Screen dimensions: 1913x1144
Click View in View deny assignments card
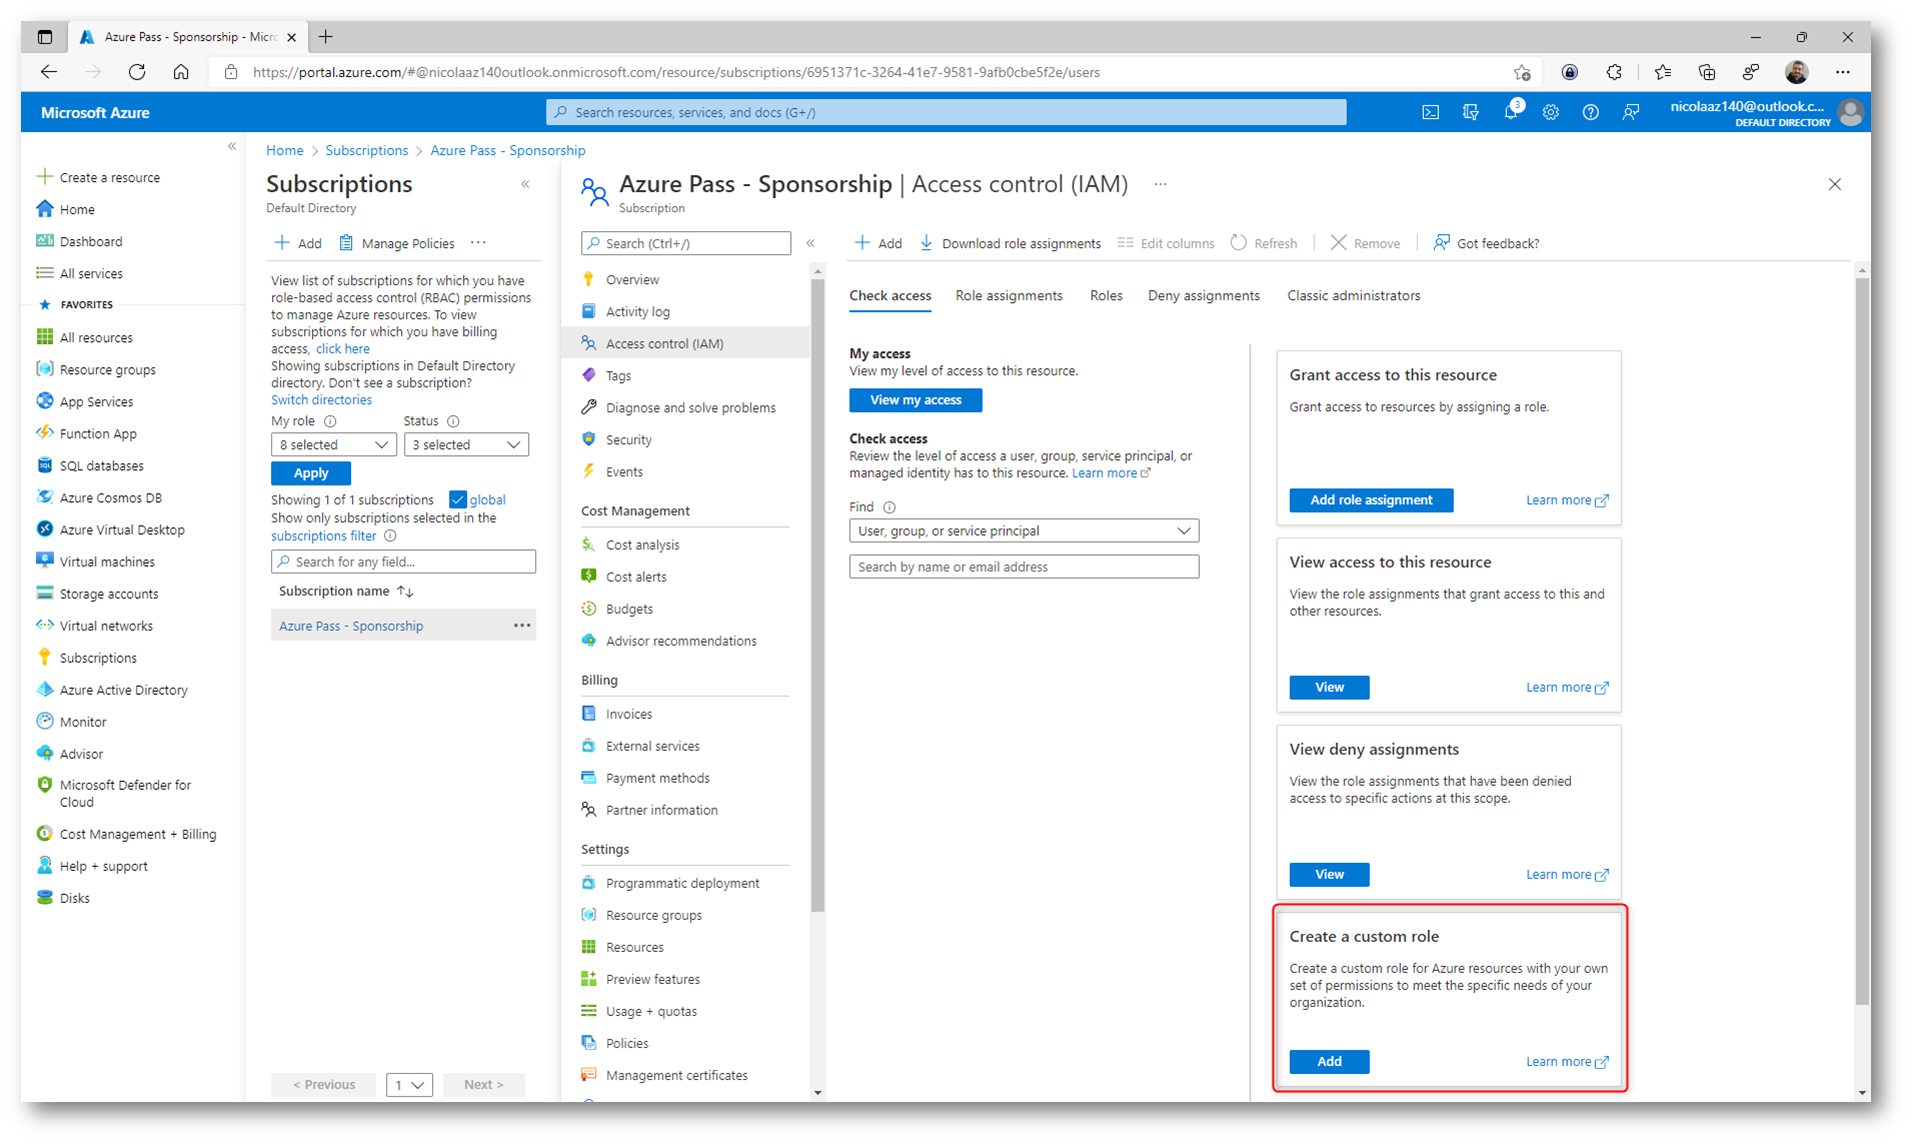[x=1328, y=874]
